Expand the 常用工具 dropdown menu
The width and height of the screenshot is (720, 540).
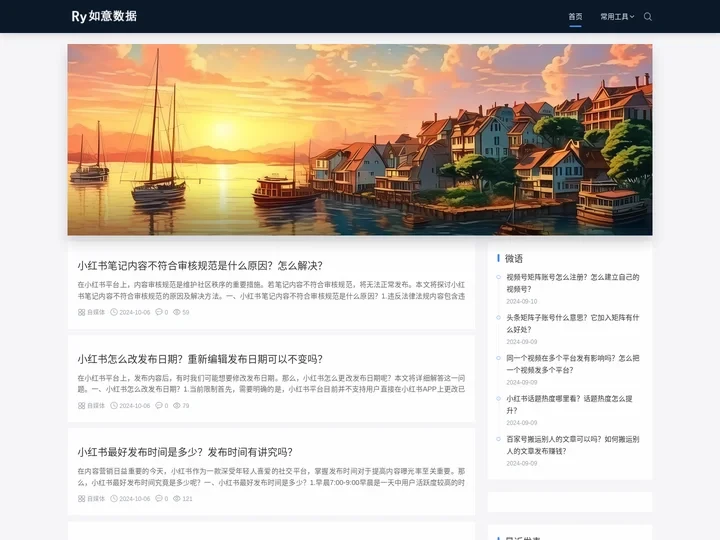[x=617, y=17]
